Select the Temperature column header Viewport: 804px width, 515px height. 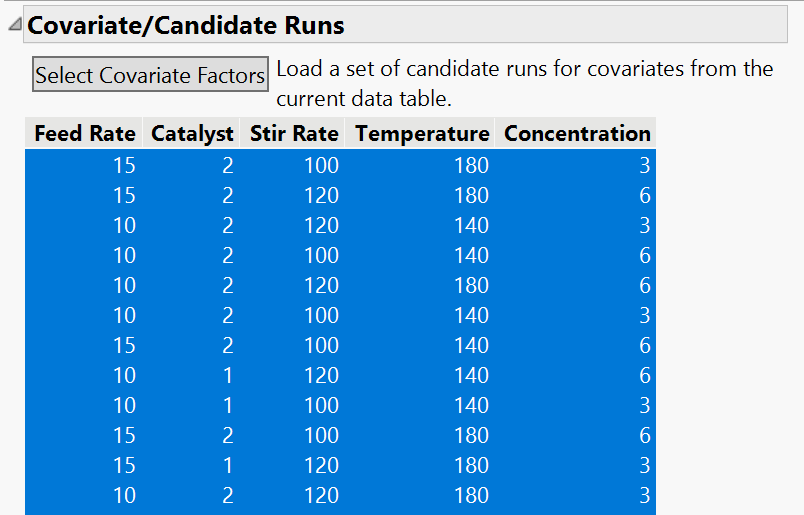(x=422, y=133)
